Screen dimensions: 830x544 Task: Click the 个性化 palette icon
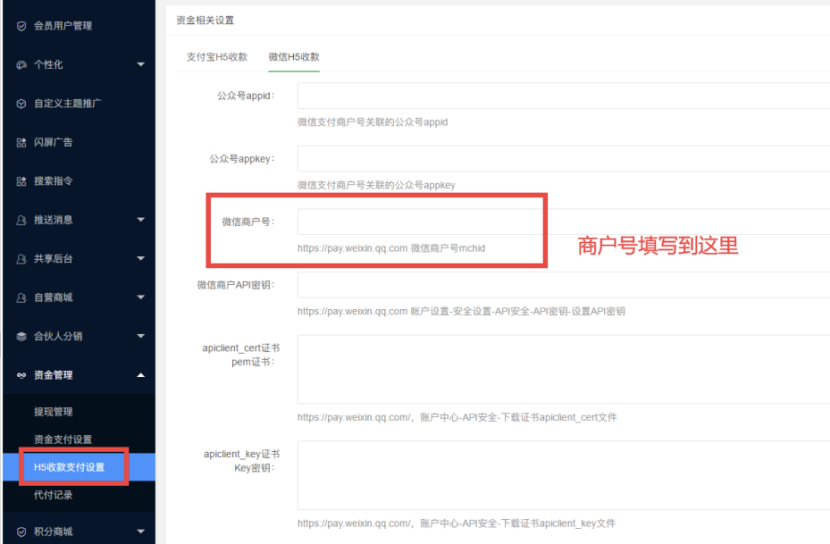[21, 65]
